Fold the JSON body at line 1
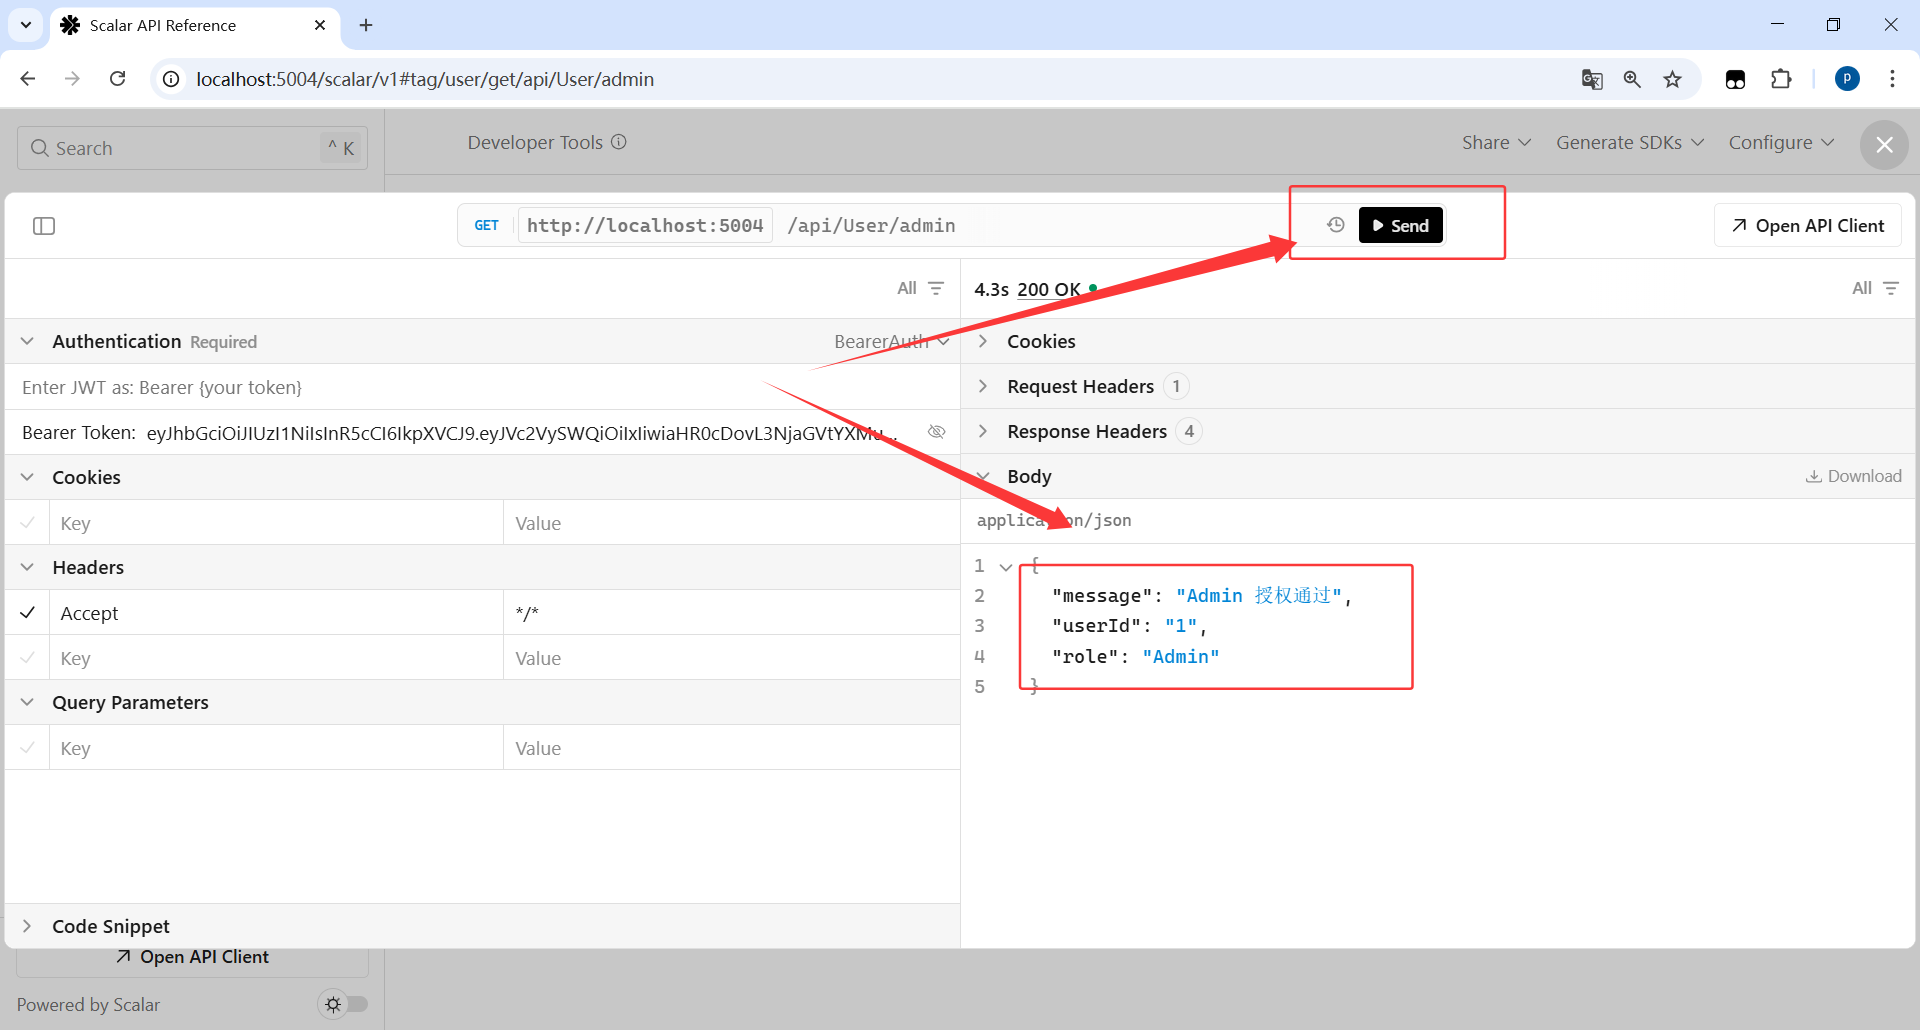This screenshot has width=1920, height=1030. pos(1006,567)
